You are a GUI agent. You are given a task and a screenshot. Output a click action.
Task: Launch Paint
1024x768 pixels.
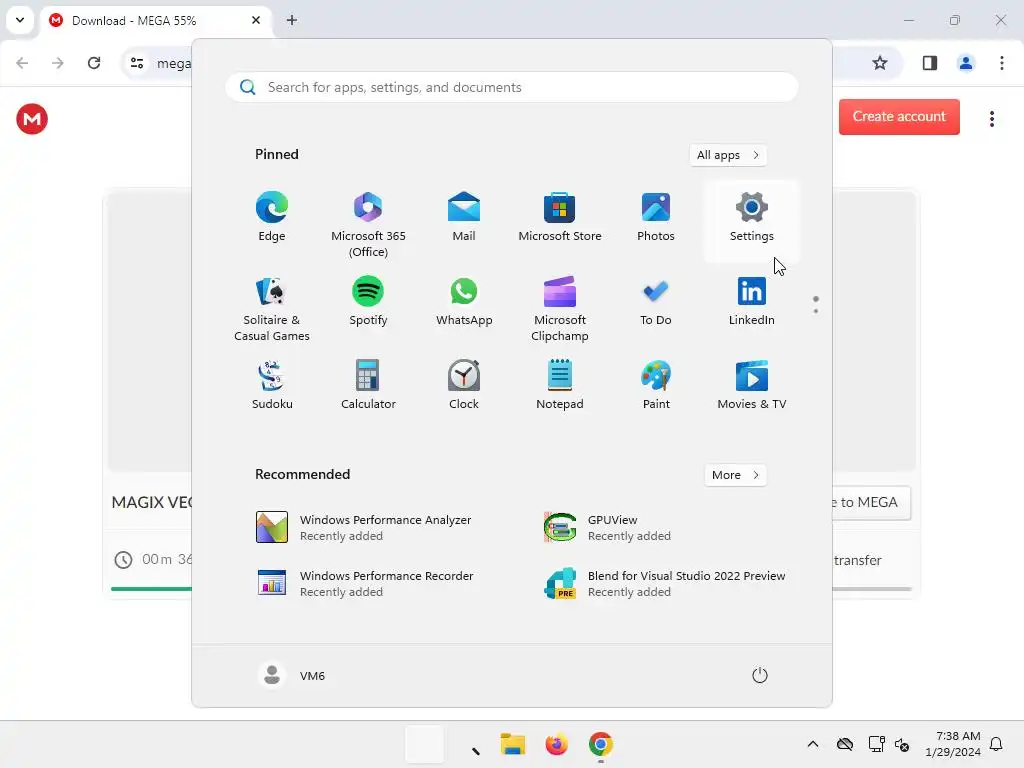[656, 385]
